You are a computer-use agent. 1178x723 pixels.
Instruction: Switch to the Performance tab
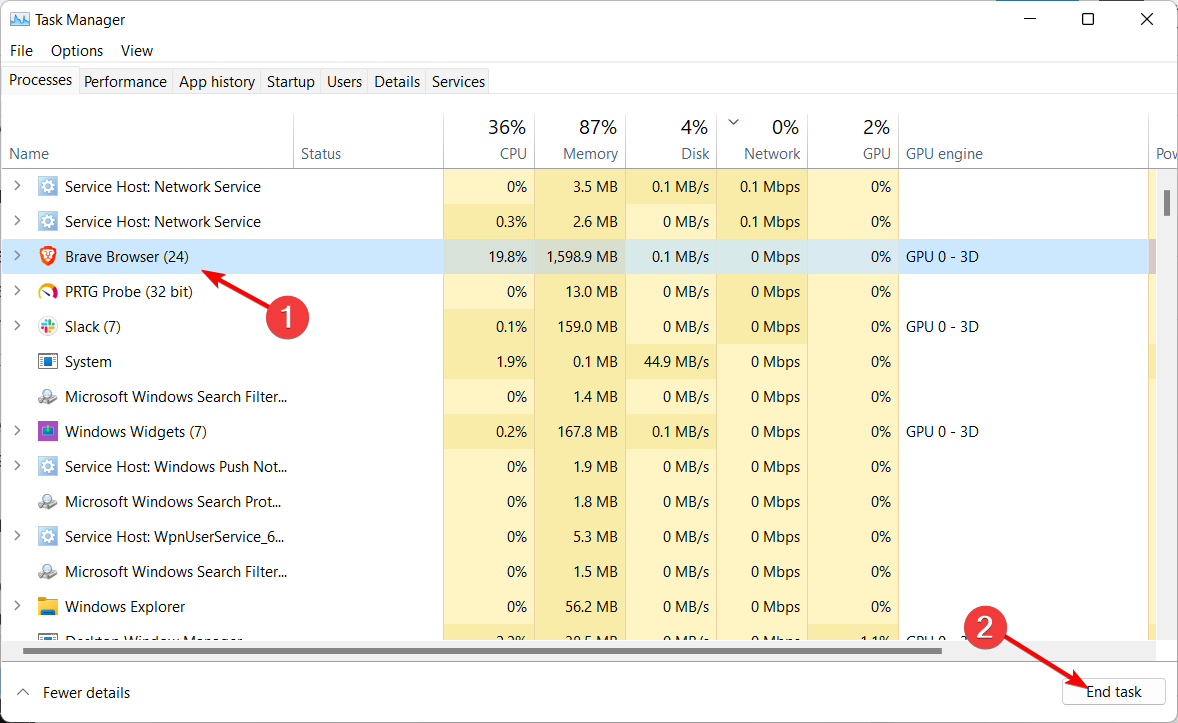125,81
